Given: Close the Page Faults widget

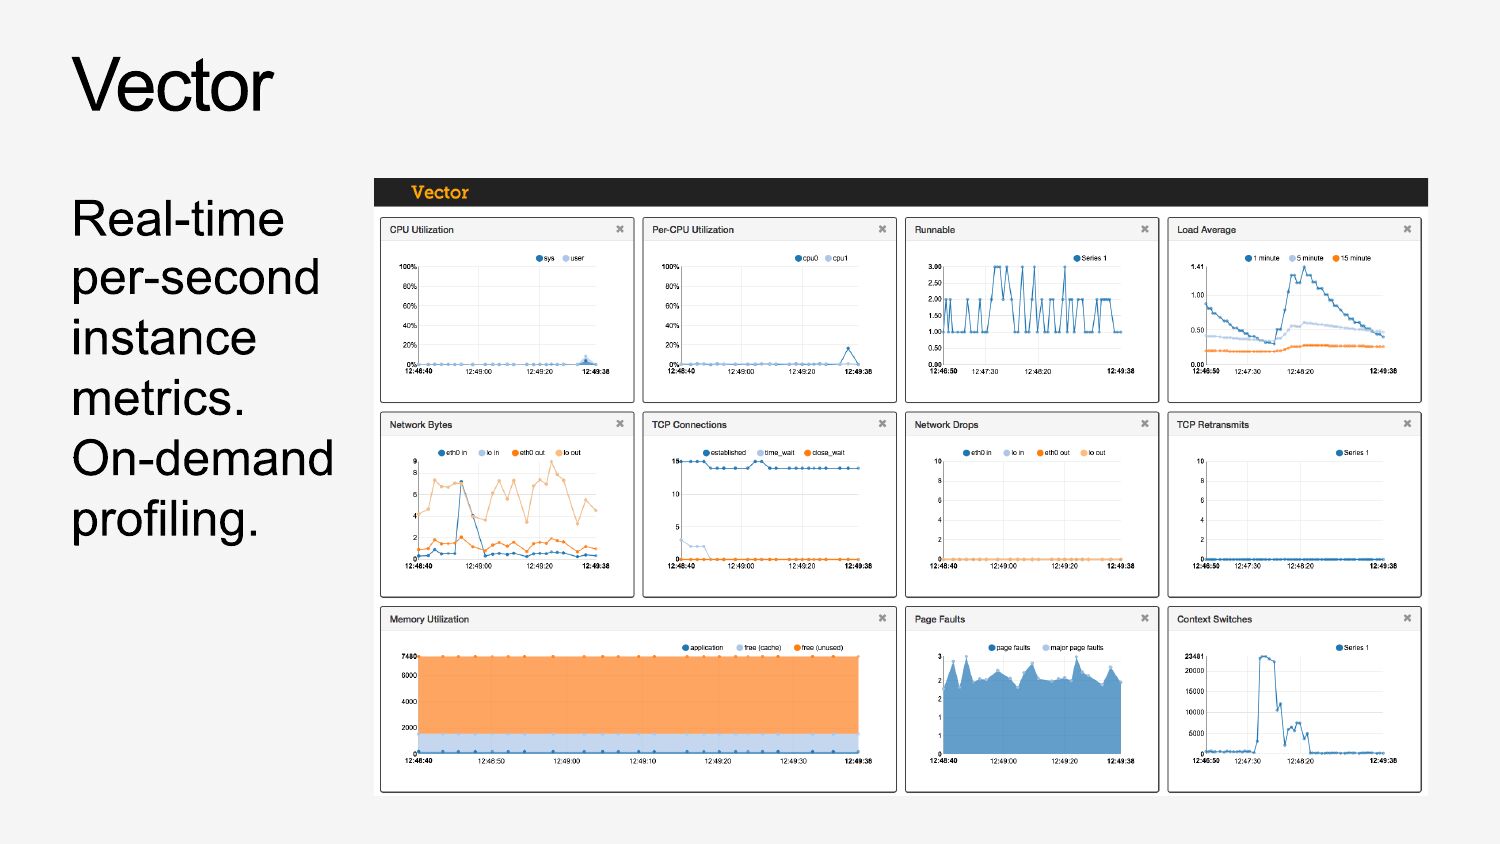Looking at the screenshot, I should pyautogui.click(x=1145, y=618).
